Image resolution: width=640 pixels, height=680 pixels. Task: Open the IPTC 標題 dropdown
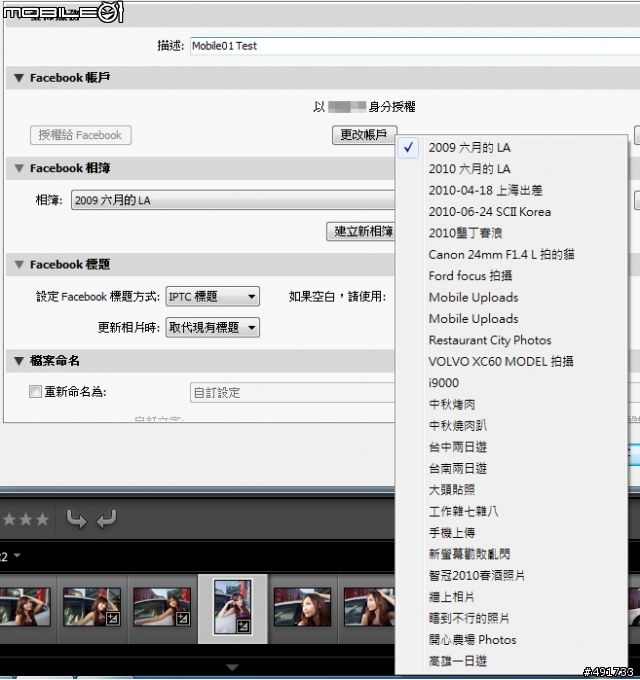pos(212,297)
